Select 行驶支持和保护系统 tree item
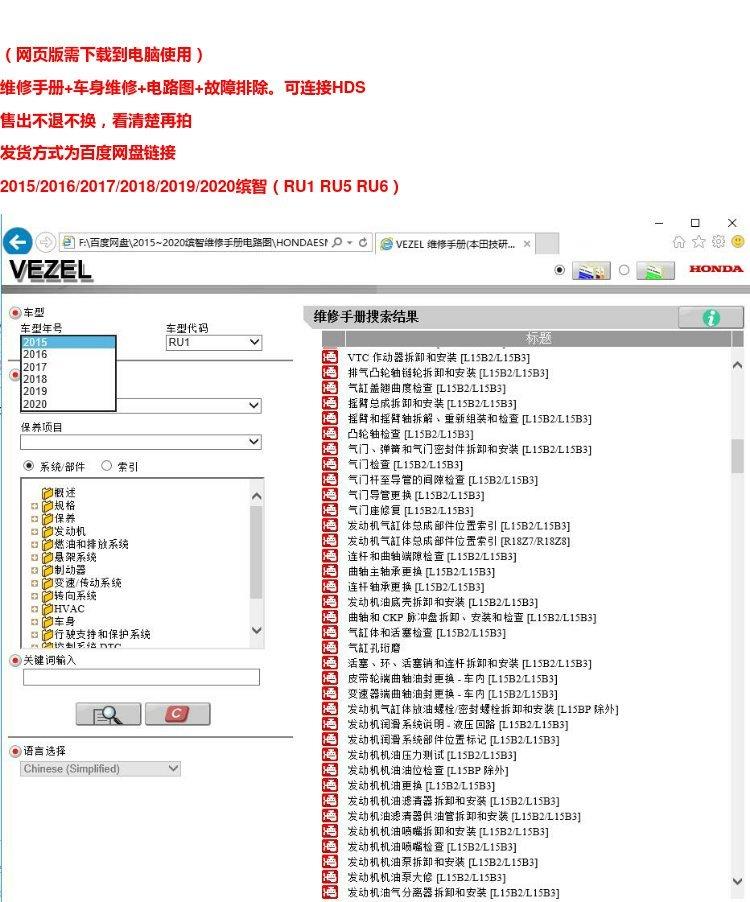This screenshot has width=750, height=902. (x=102, y=634)
